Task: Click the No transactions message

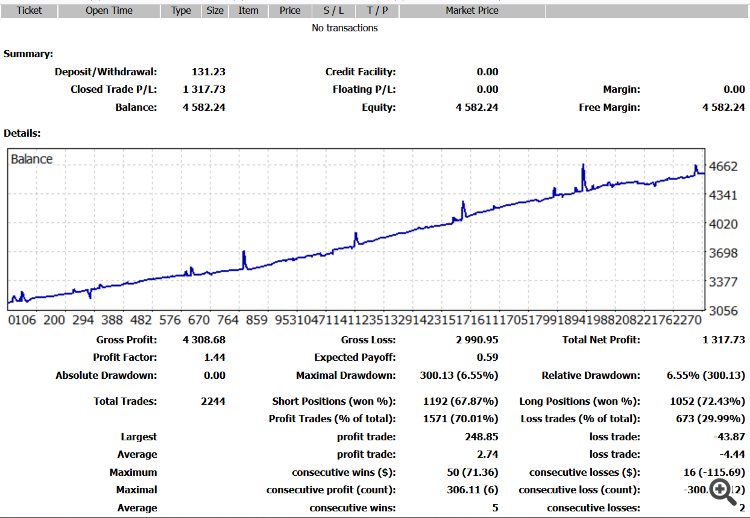Action: click(x=344, y=28)
